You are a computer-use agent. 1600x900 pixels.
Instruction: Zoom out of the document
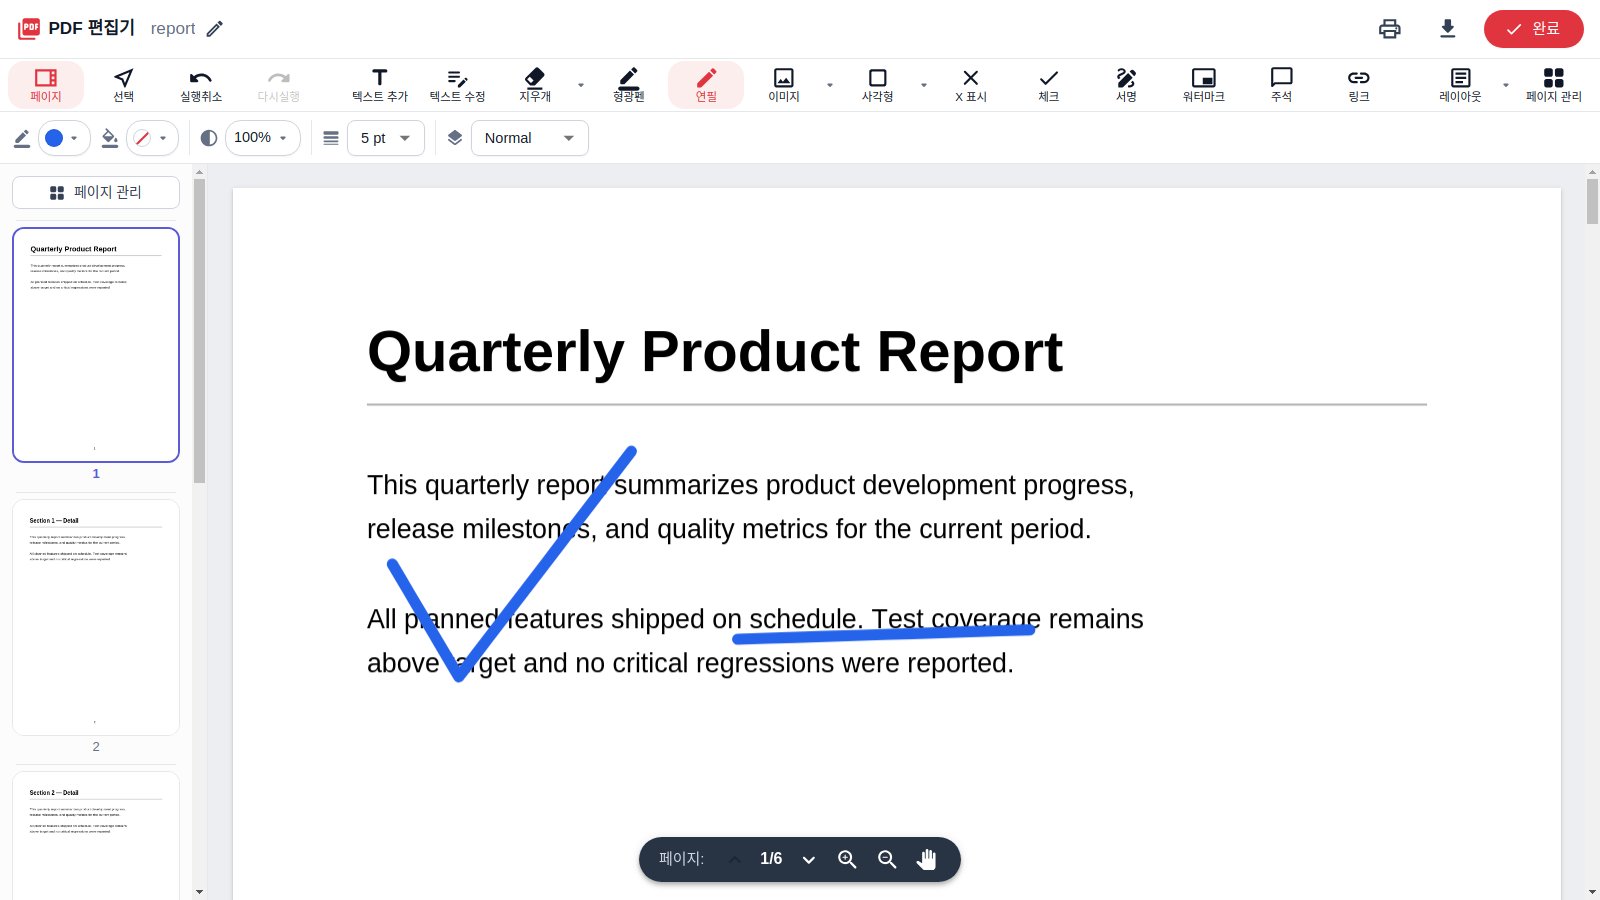[x=887, y=860]
